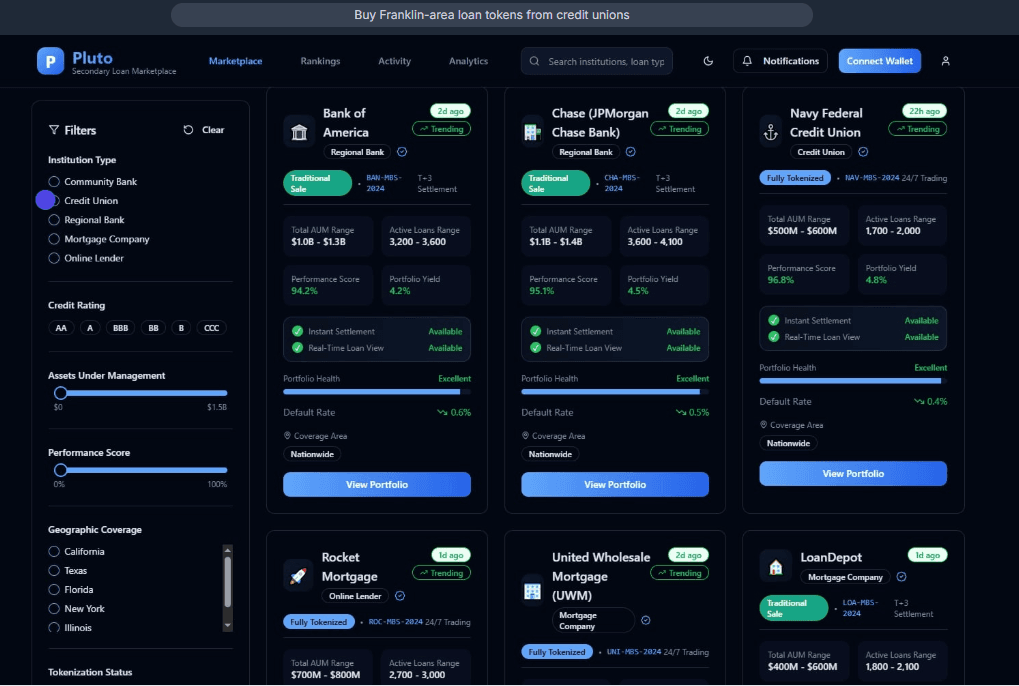The image size is (1019, 686).
Task: Click United Wholesale Mortgage building icon
Action: [x=532, y=591]
